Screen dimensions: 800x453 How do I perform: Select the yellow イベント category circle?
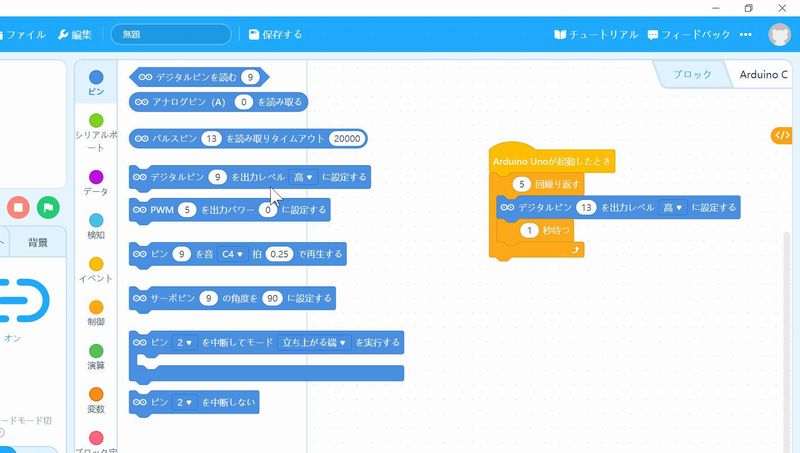pyautogui.click(x=96, y=264)
